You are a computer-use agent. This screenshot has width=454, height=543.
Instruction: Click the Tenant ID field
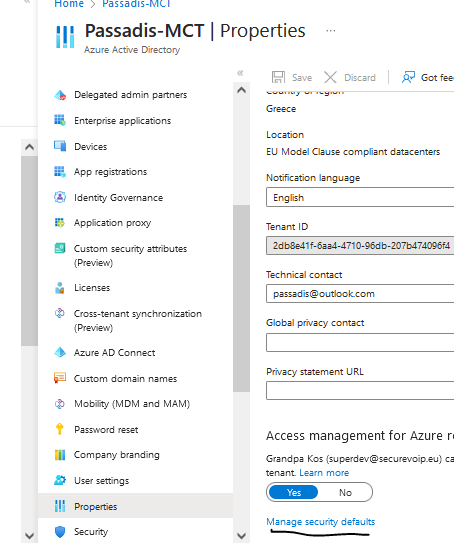(x=360, y=246)
